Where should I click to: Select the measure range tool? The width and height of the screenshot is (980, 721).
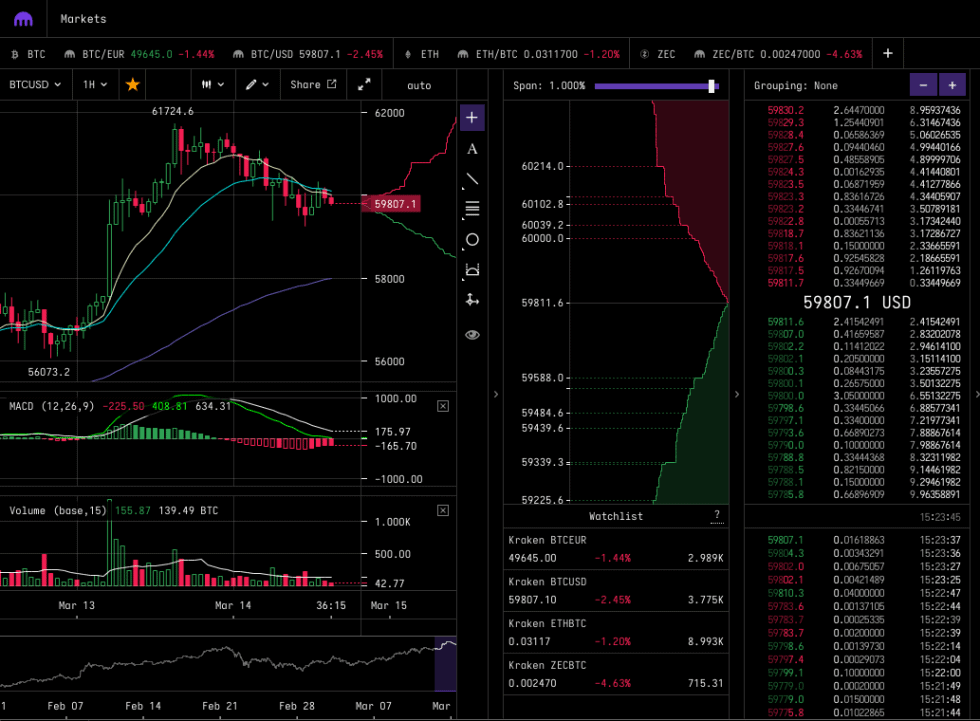pyautogui.click(x=472, y=270)
